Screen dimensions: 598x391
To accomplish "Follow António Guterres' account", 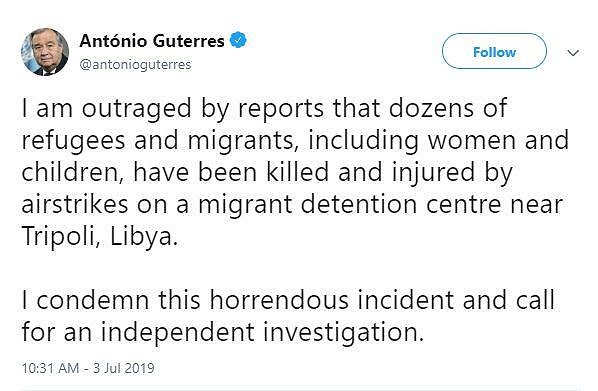I will [x=494, y=51].
